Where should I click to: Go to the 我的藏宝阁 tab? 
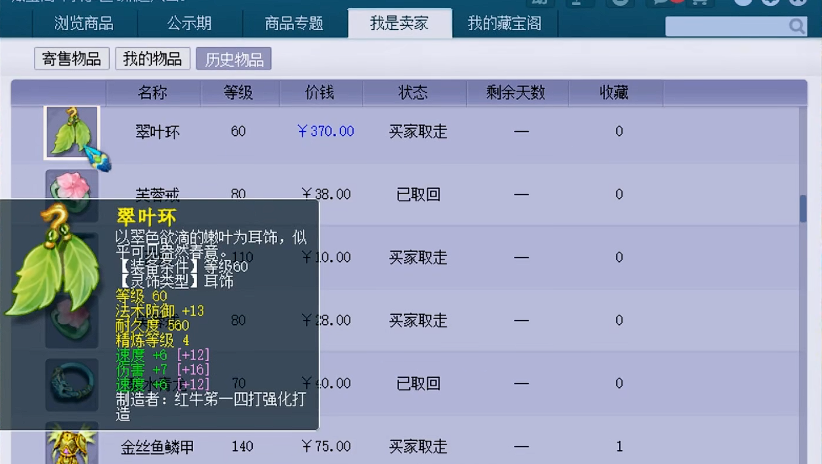pyautogui.click(x=504, y=24)
